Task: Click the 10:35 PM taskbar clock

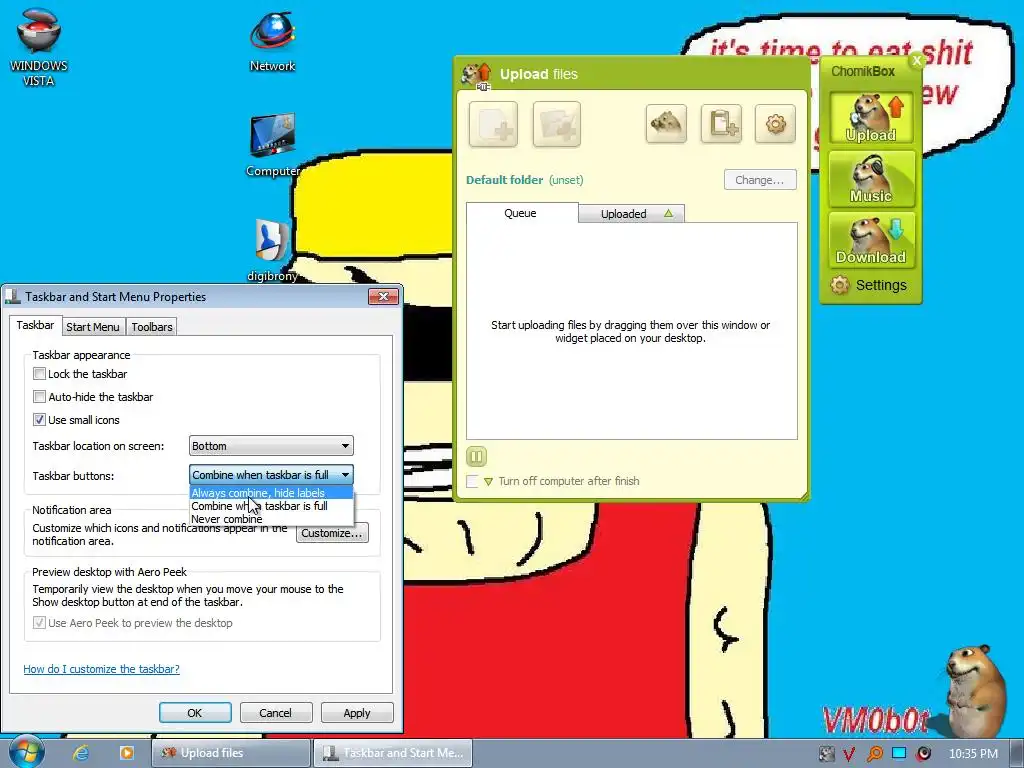Action: (973, 754)
